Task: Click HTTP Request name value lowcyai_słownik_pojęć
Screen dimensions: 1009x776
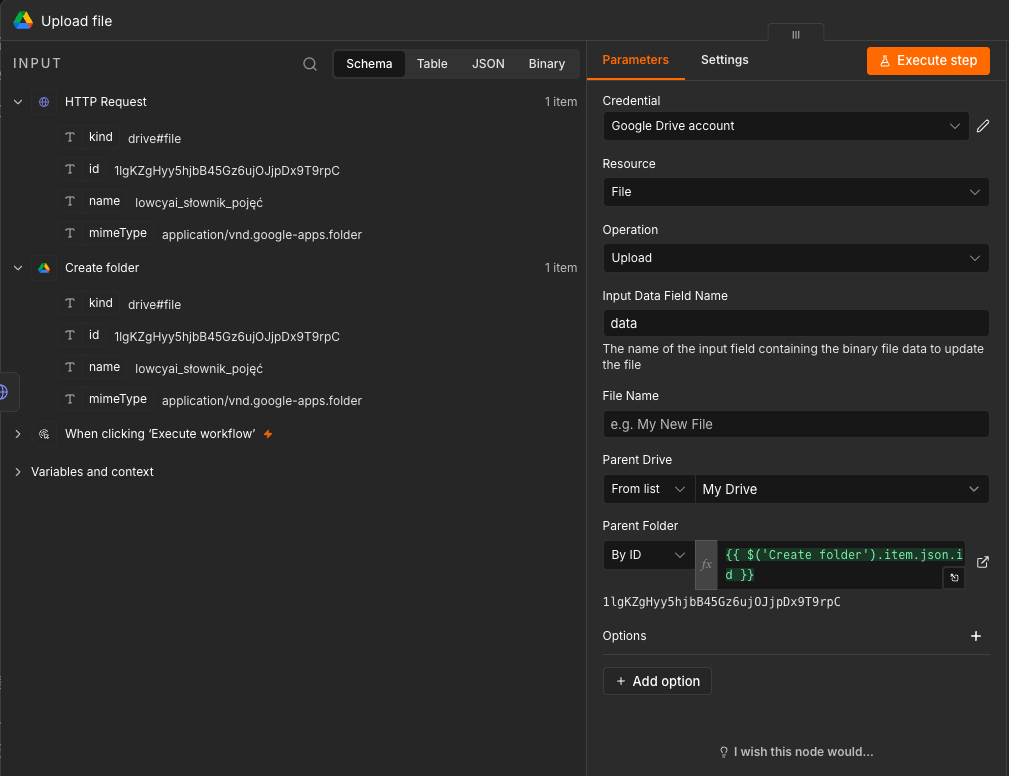Action: [199, 203]
